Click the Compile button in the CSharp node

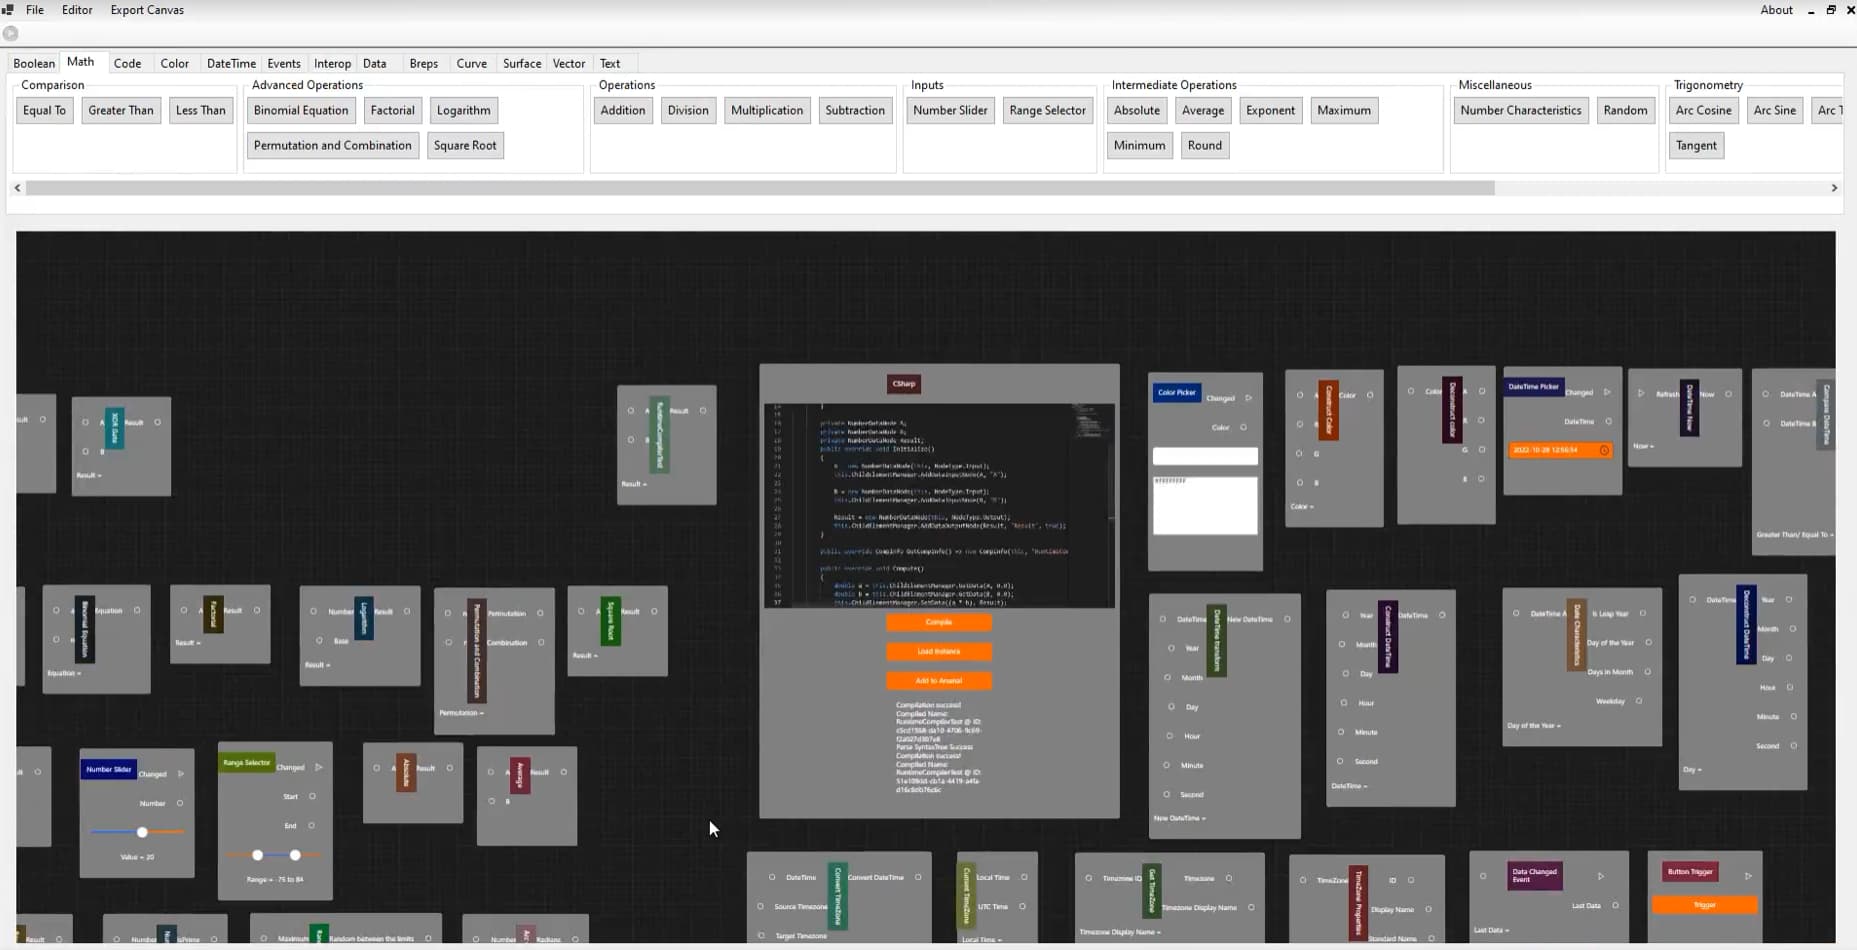tap(939, 622)
